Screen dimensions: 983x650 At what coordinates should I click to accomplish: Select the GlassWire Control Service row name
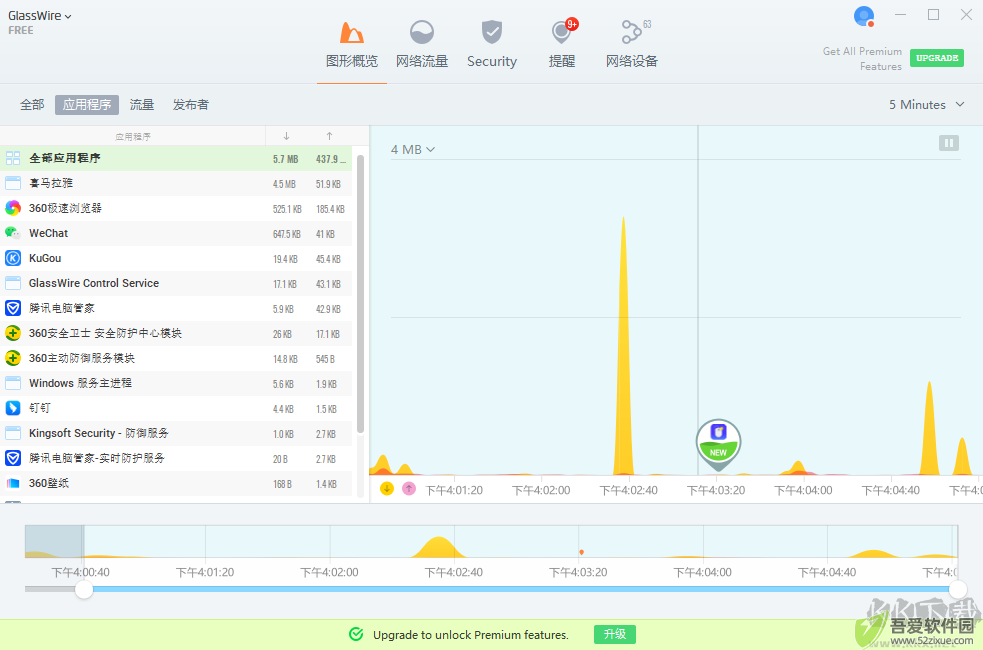pyautogui.click(x=94, y=283)
